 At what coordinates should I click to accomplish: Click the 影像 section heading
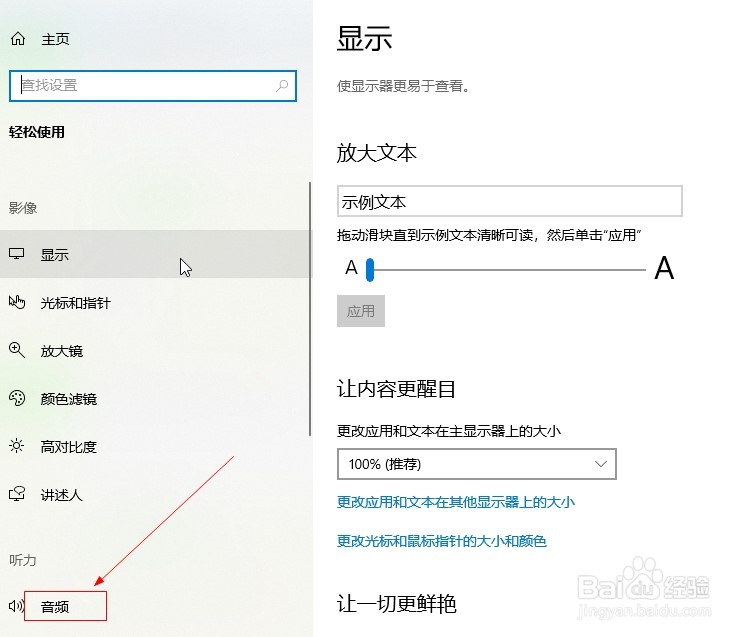point(23,208)
